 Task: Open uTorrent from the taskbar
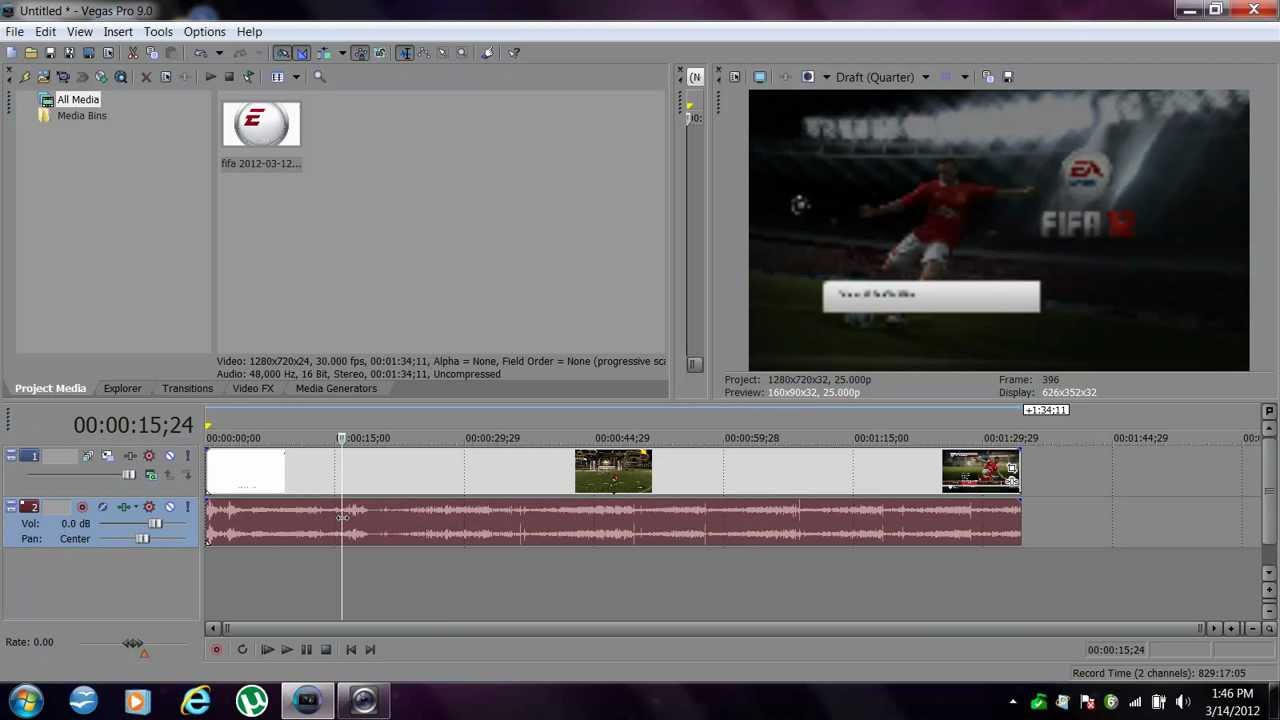[x=251, y=700]
